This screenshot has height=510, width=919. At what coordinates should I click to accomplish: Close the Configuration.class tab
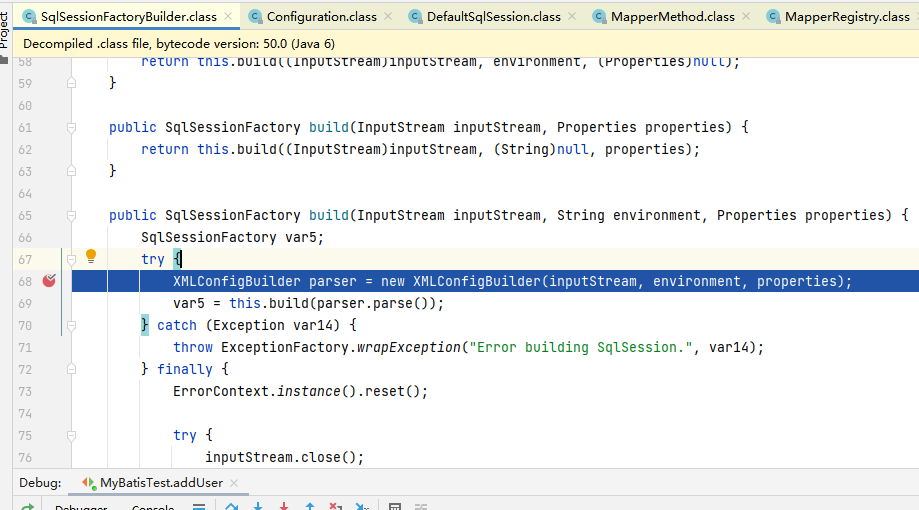[388, 16]
